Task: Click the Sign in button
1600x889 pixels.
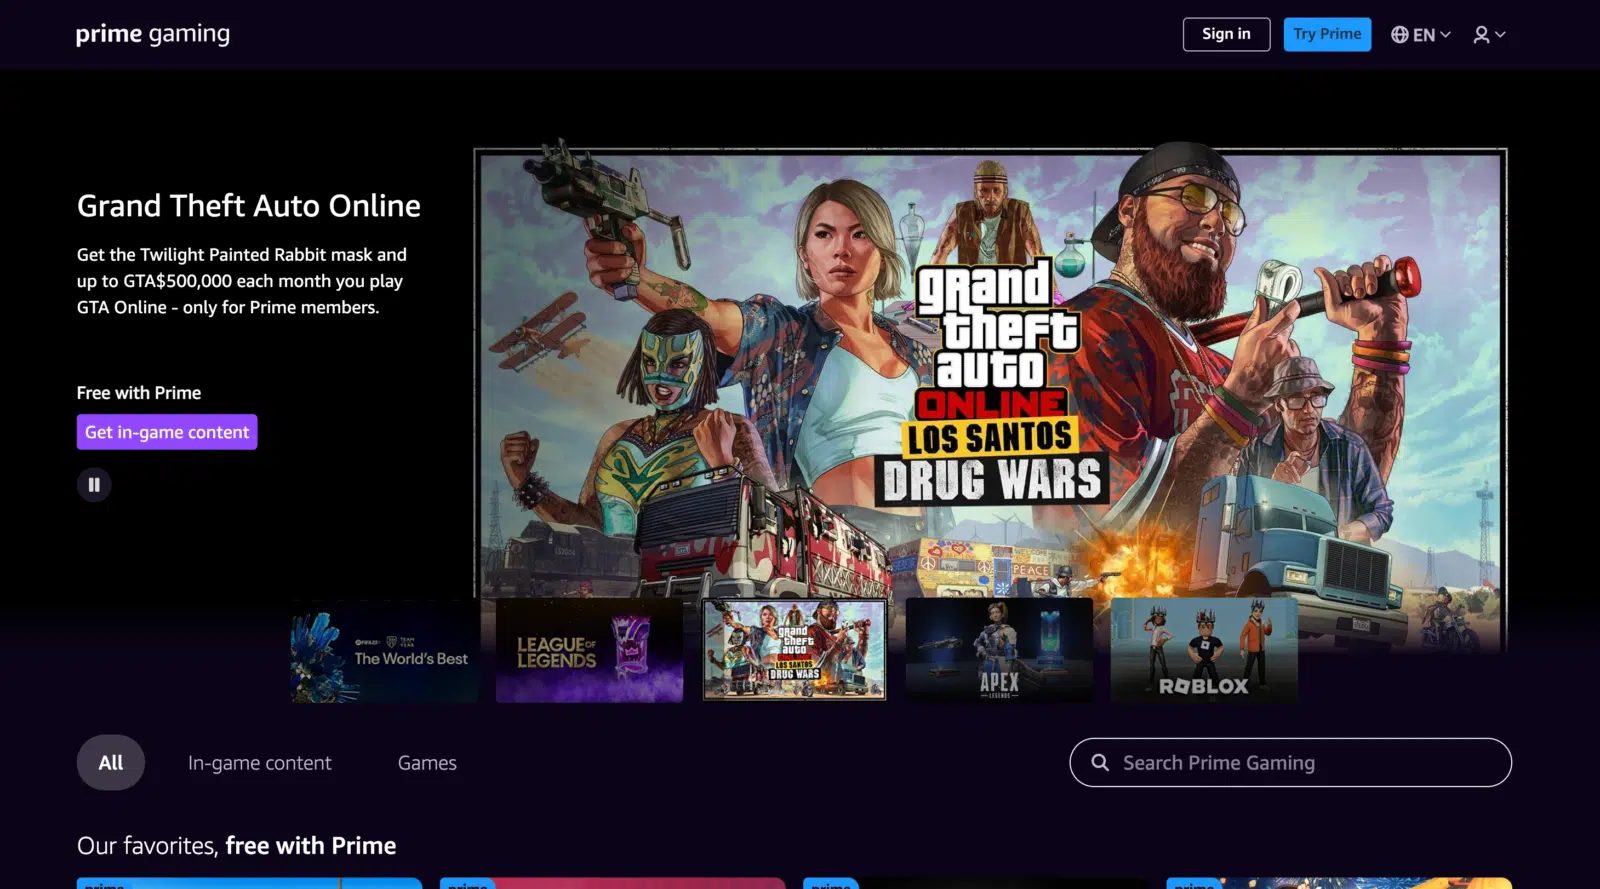Action: (1226, 34)
